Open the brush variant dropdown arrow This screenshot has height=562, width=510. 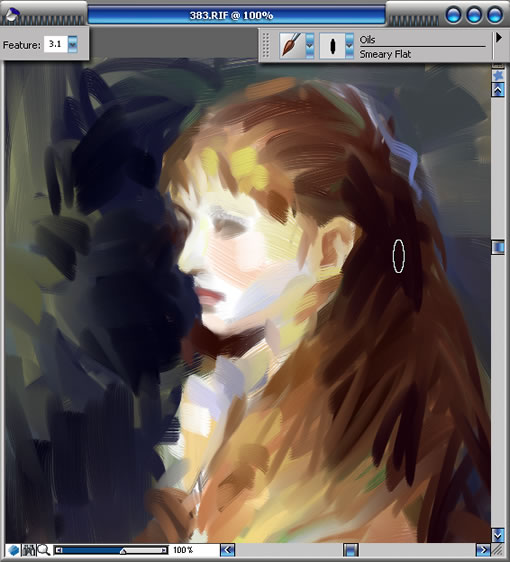349,46
